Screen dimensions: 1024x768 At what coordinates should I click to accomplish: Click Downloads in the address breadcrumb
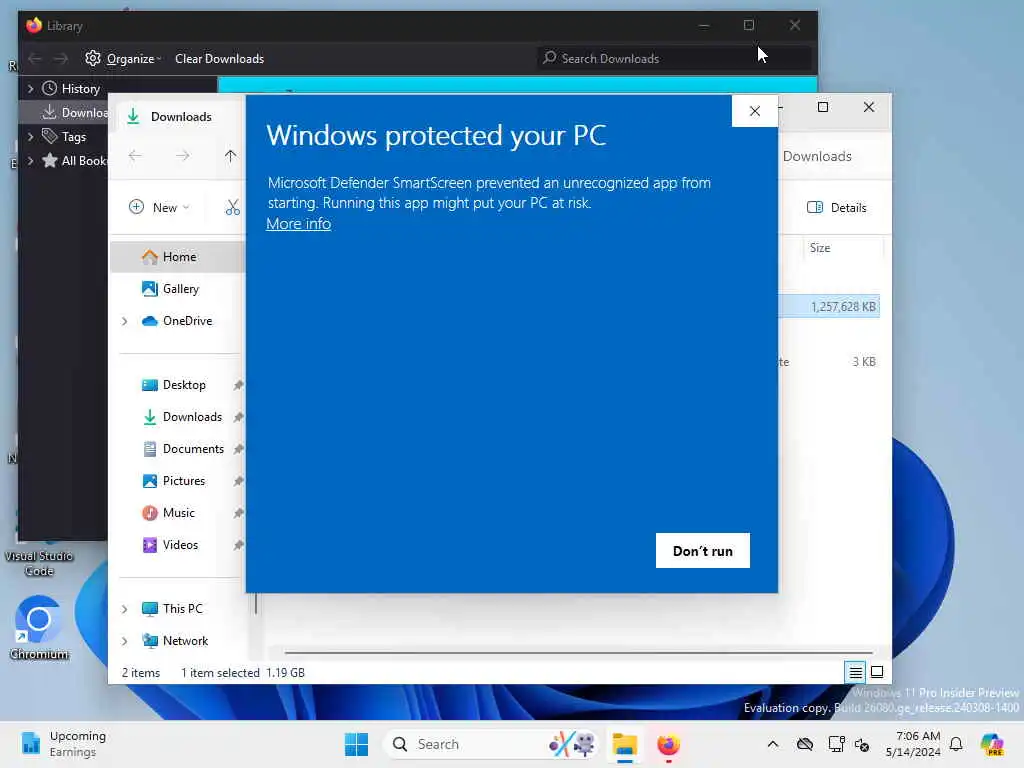point(817,156)
